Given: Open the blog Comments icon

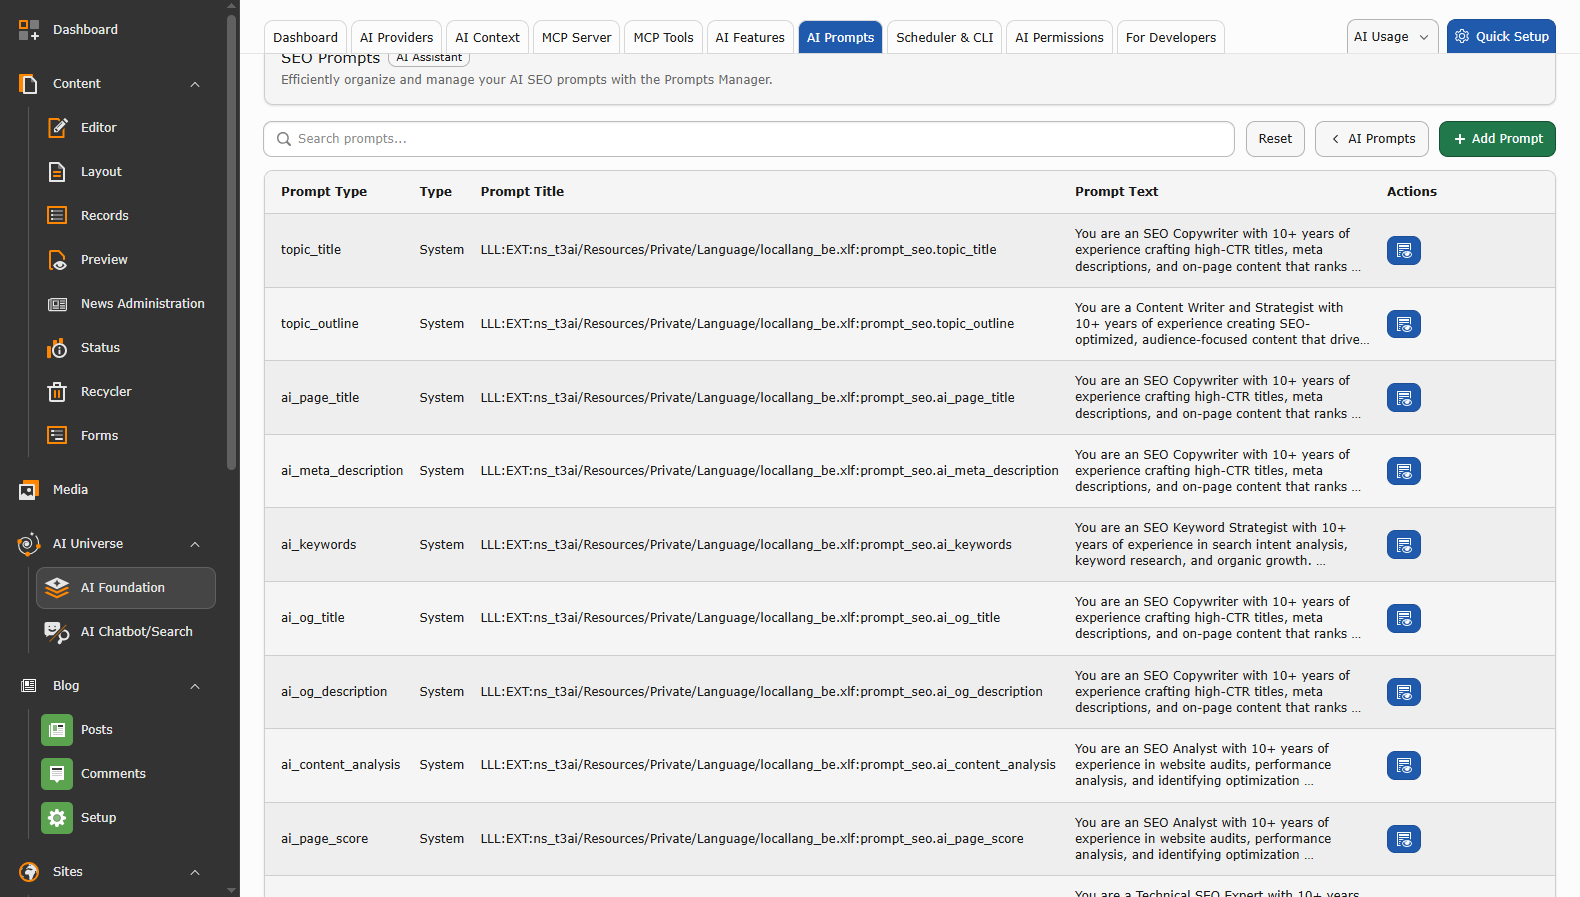Looking at the screenshot, I should (x=57, y=774).
